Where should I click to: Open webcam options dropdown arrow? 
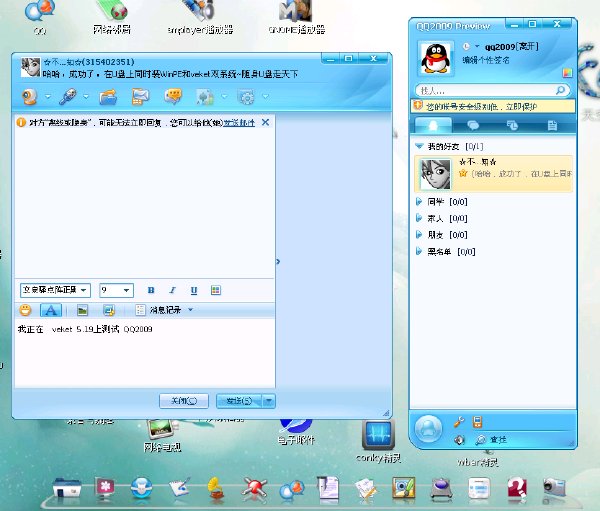pos(48,96)
